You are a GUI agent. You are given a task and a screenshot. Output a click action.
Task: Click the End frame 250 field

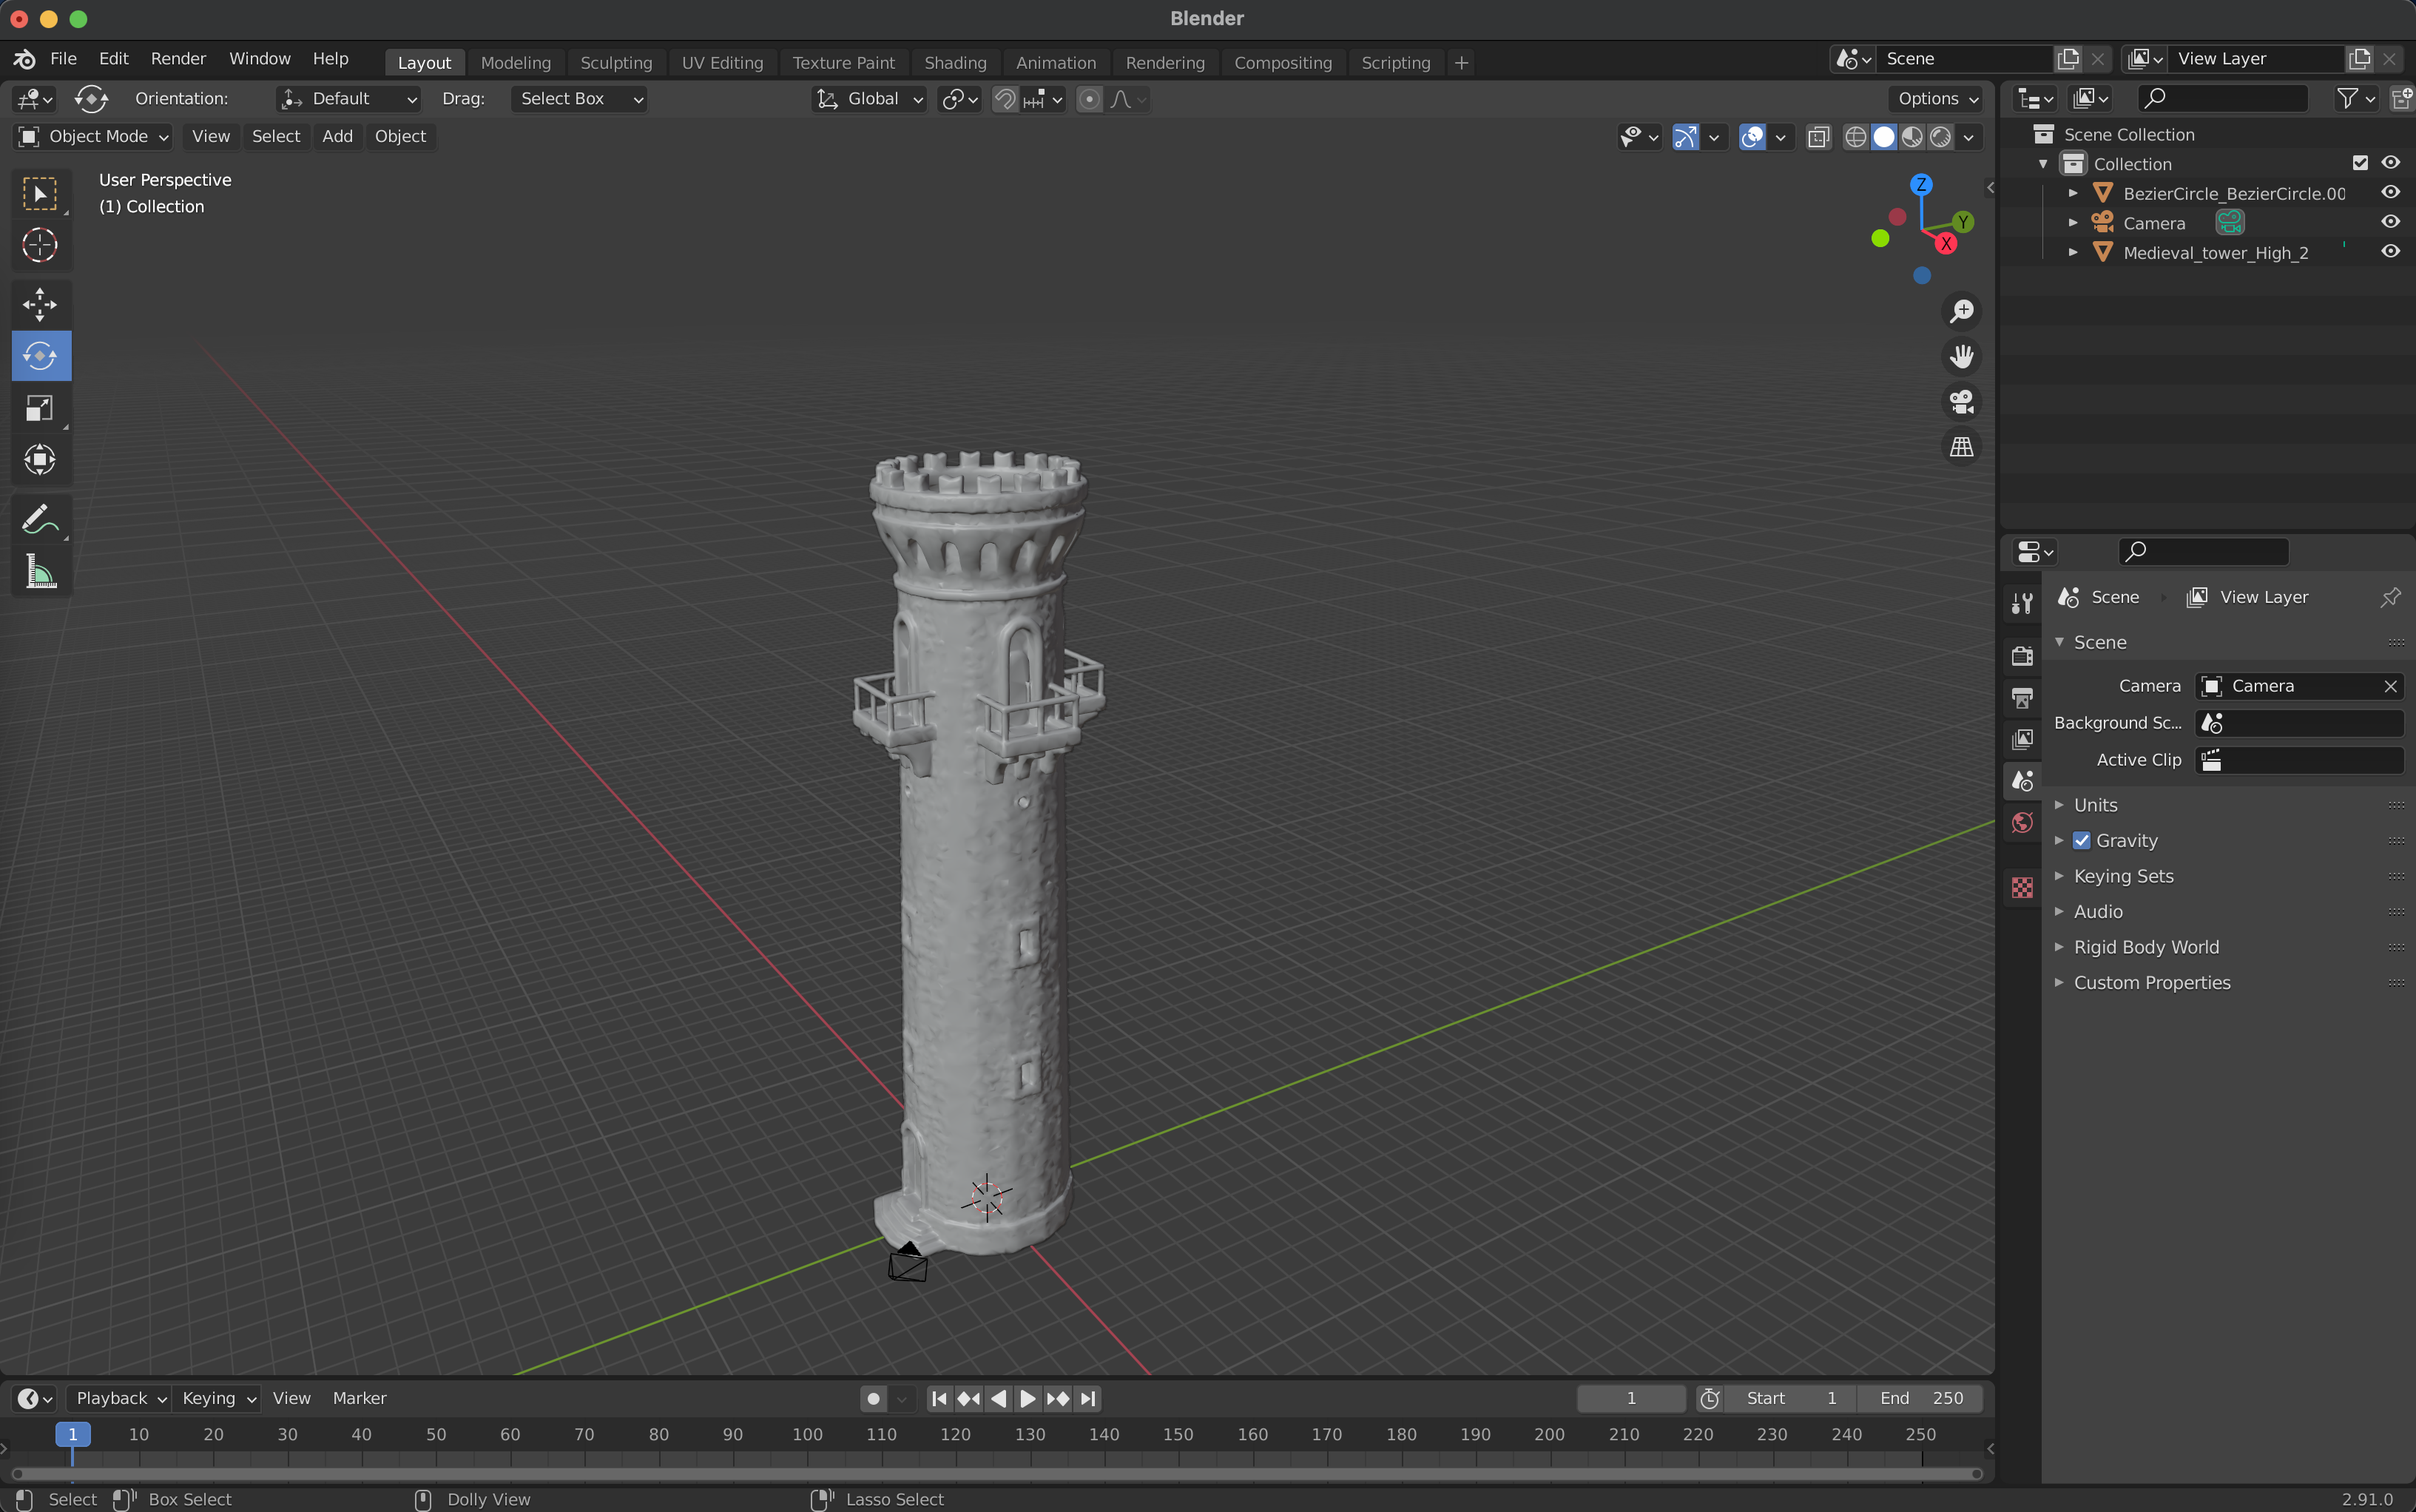[x=1920, y=1398]
